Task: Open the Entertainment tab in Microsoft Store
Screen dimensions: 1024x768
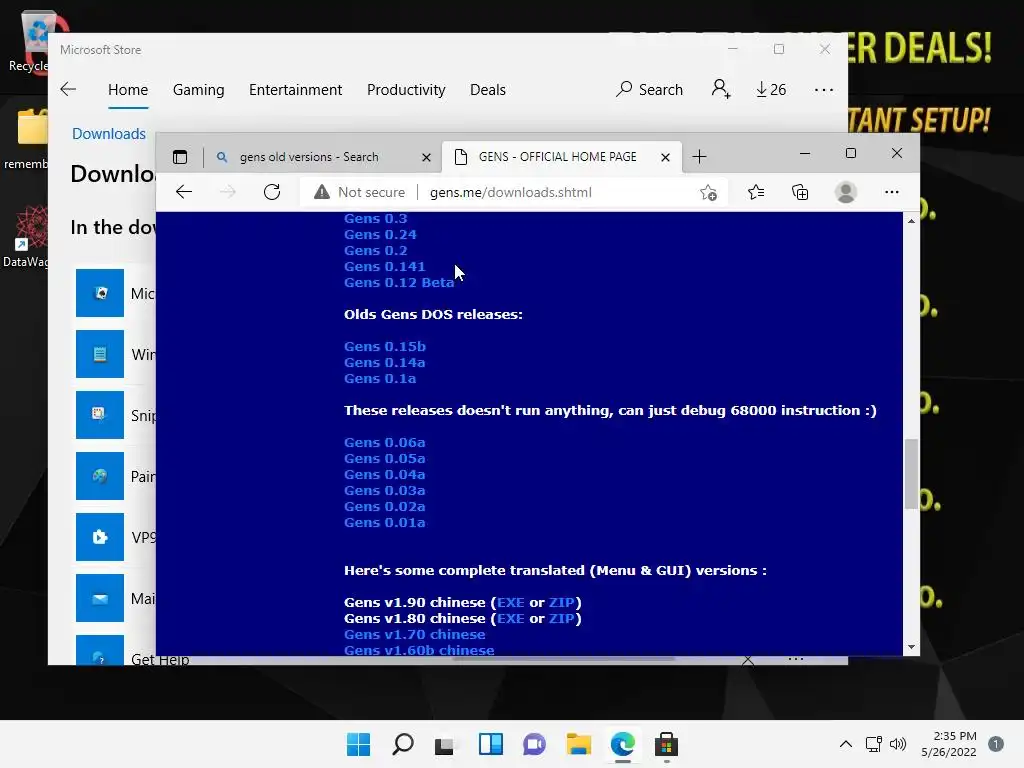Action: coord(295,89)
